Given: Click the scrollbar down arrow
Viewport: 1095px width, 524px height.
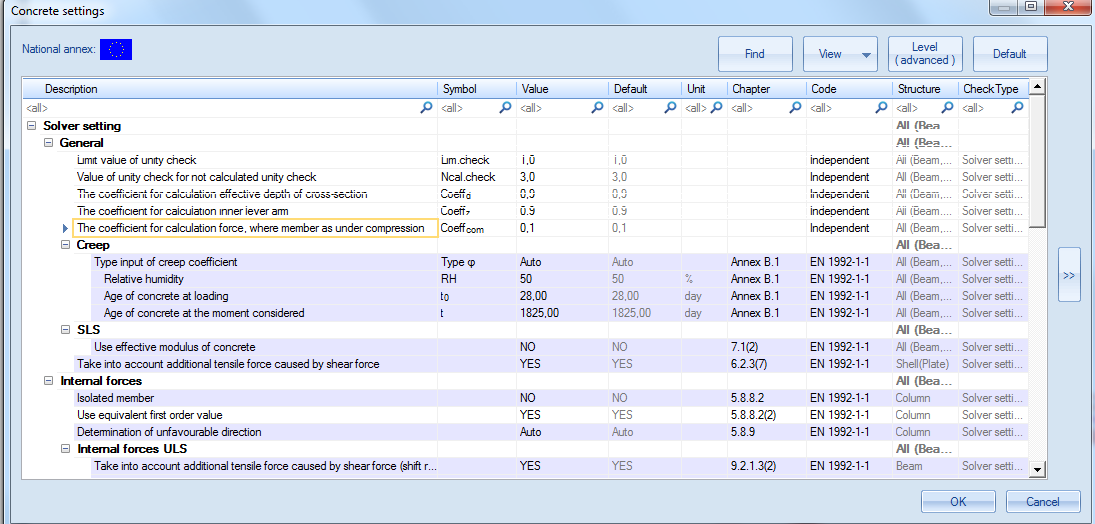Looking at the screenshot, I should [x=1037, y=470].
